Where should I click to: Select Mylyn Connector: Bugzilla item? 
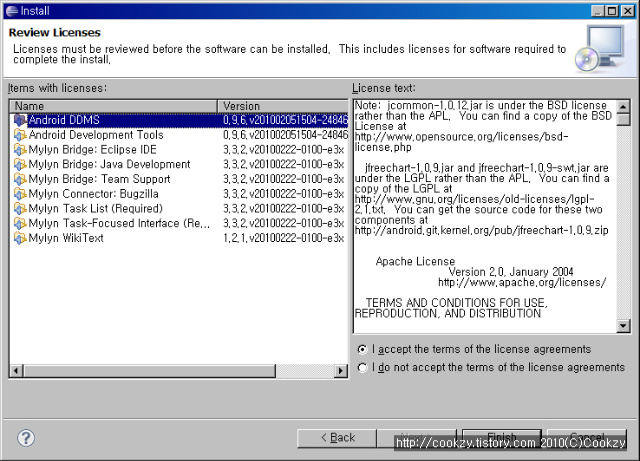(x=179, y=194)
